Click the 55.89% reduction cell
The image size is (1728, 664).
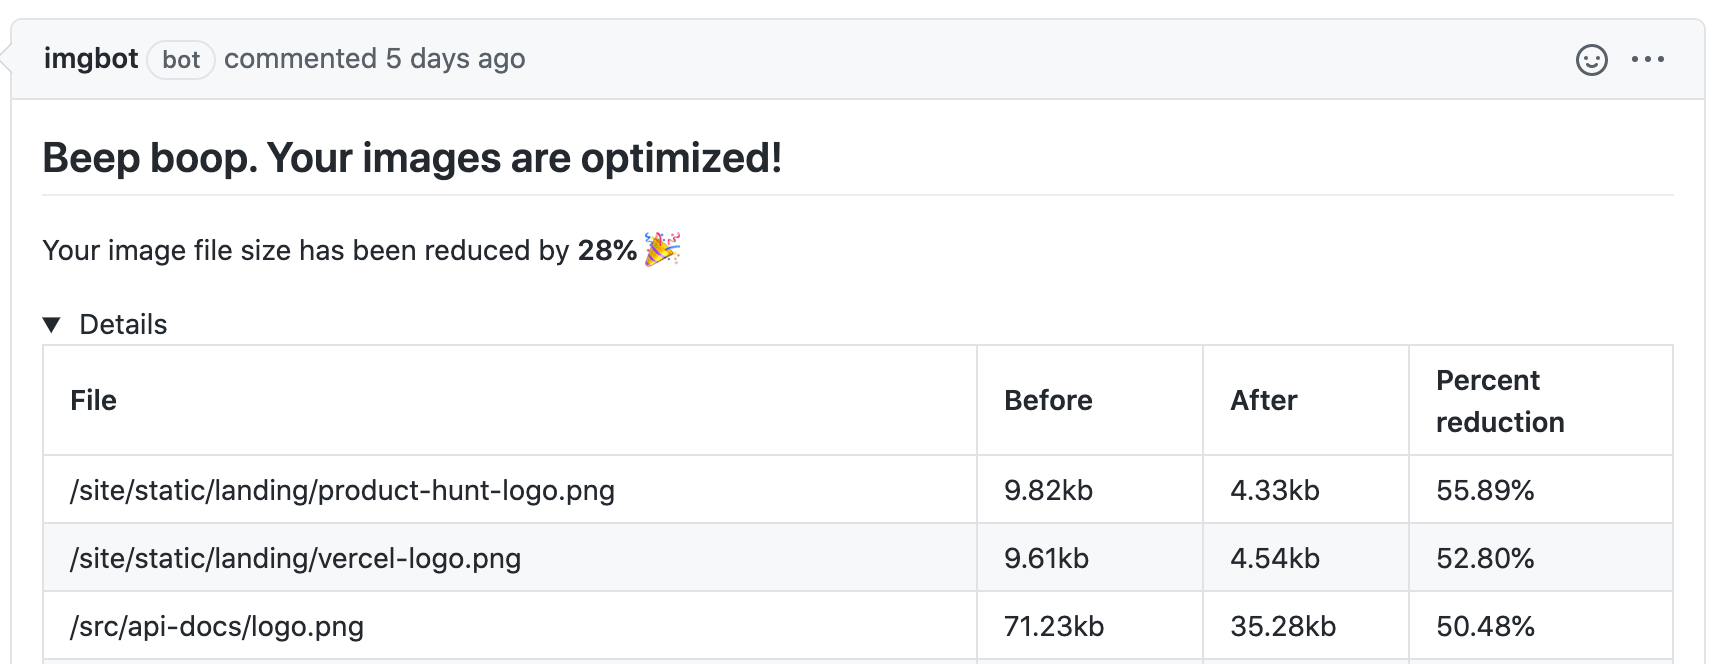coord(1485,490)
